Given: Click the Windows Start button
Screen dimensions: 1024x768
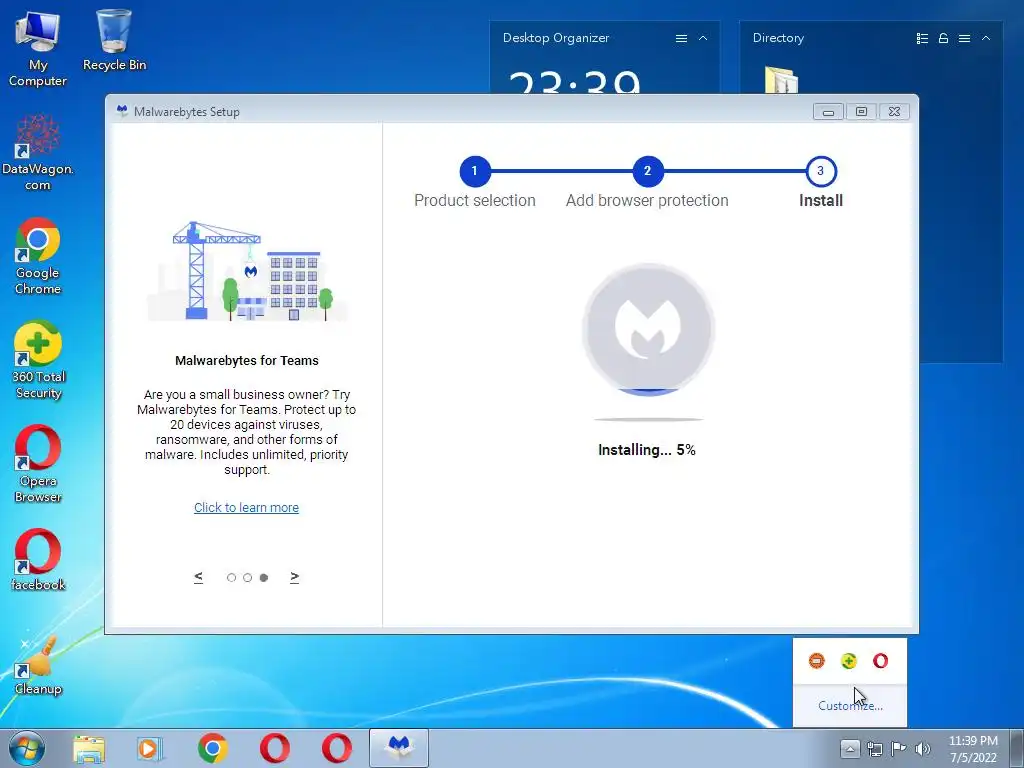Looking at the screenshot, I should coord(26,748).
